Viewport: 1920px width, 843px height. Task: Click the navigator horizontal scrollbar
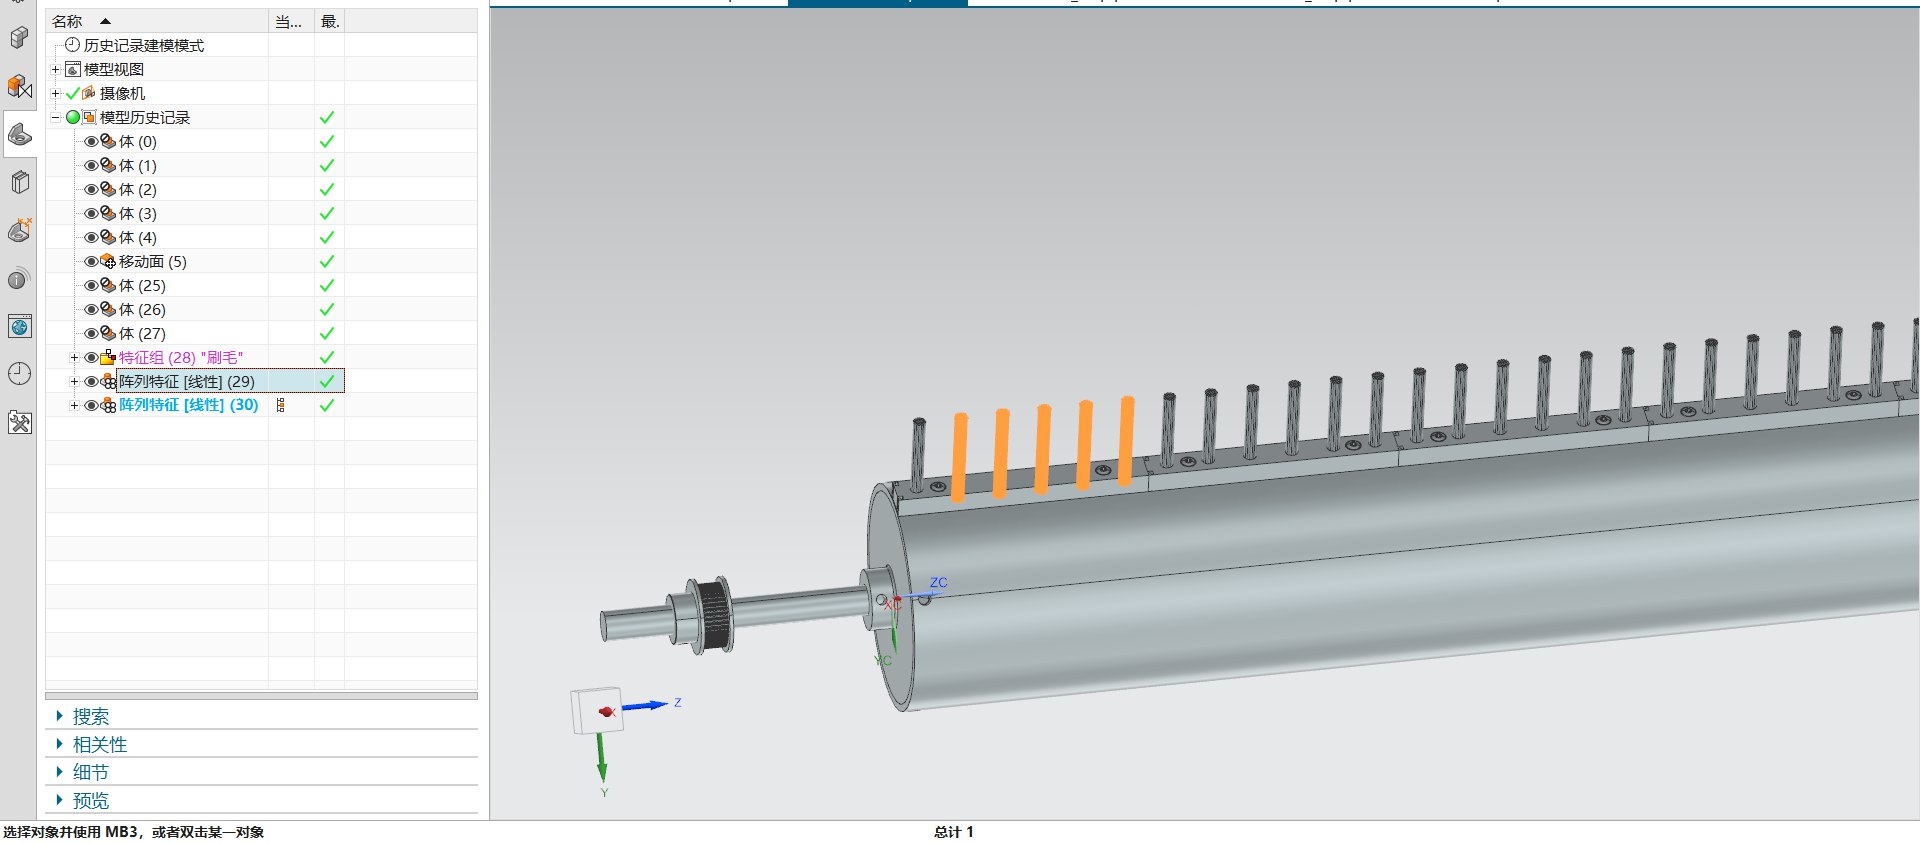pos(260,696)
